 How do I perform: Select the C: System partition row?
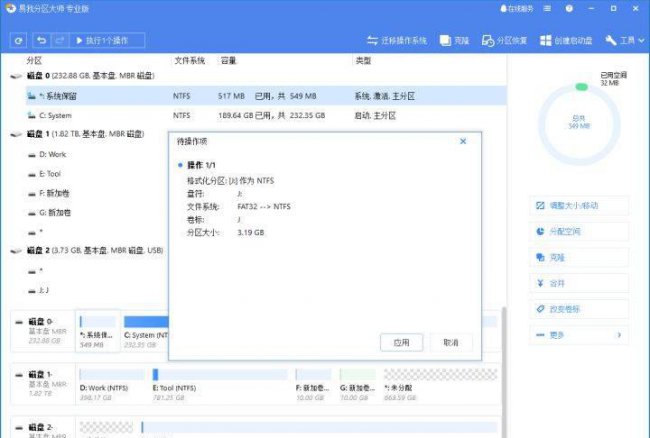(x=266, y=115)
